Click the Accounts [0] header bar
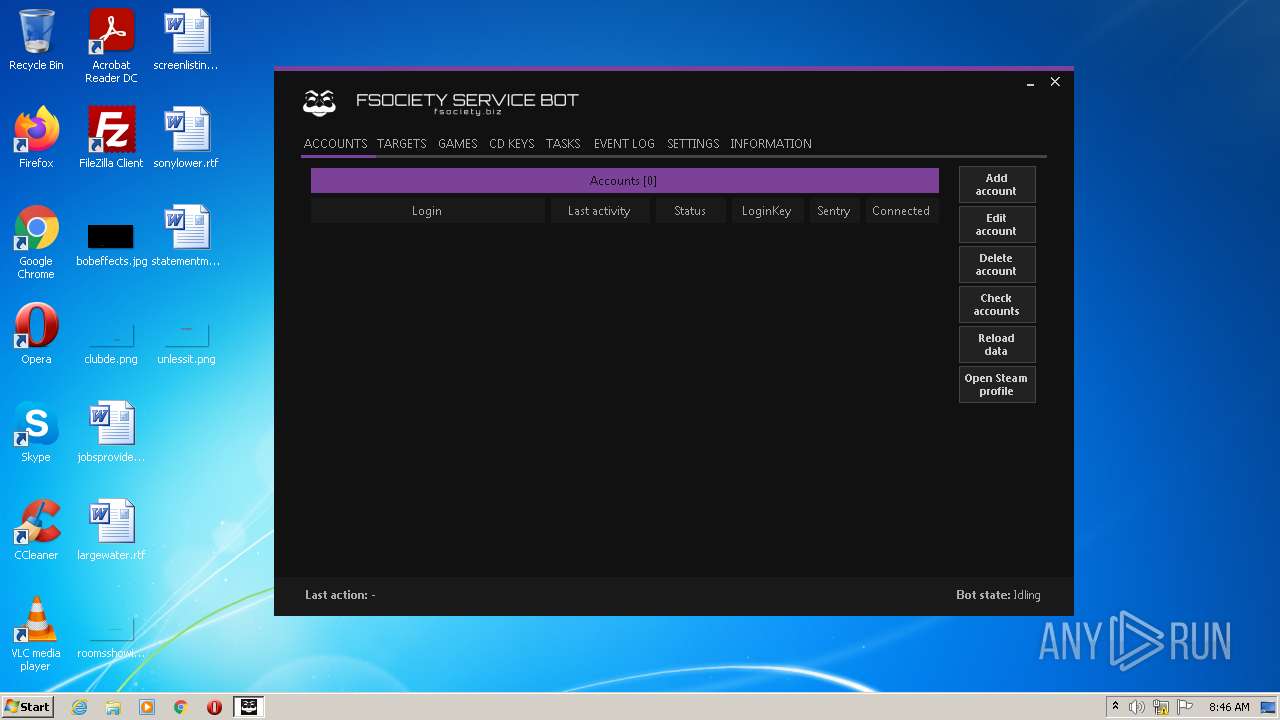1280x720 pixels. 624,181
